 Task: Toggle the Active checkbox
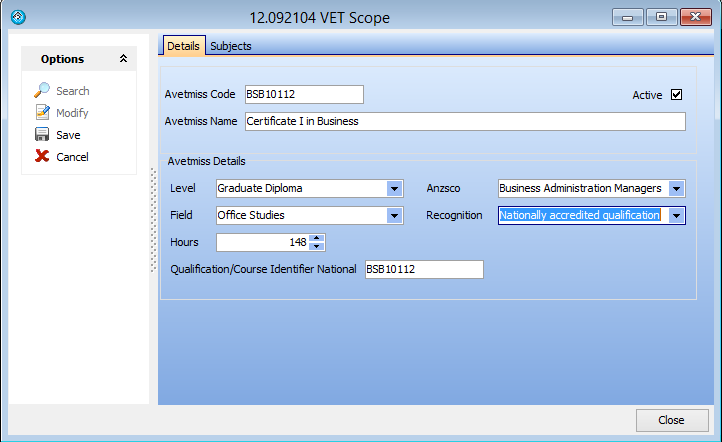(x=676, y=95)
